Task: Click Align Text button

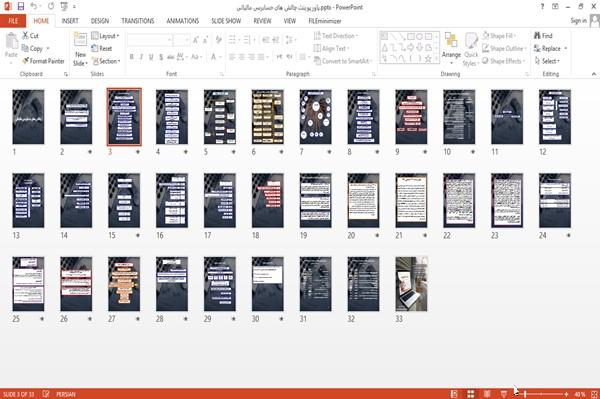Action: coord(331,48)
